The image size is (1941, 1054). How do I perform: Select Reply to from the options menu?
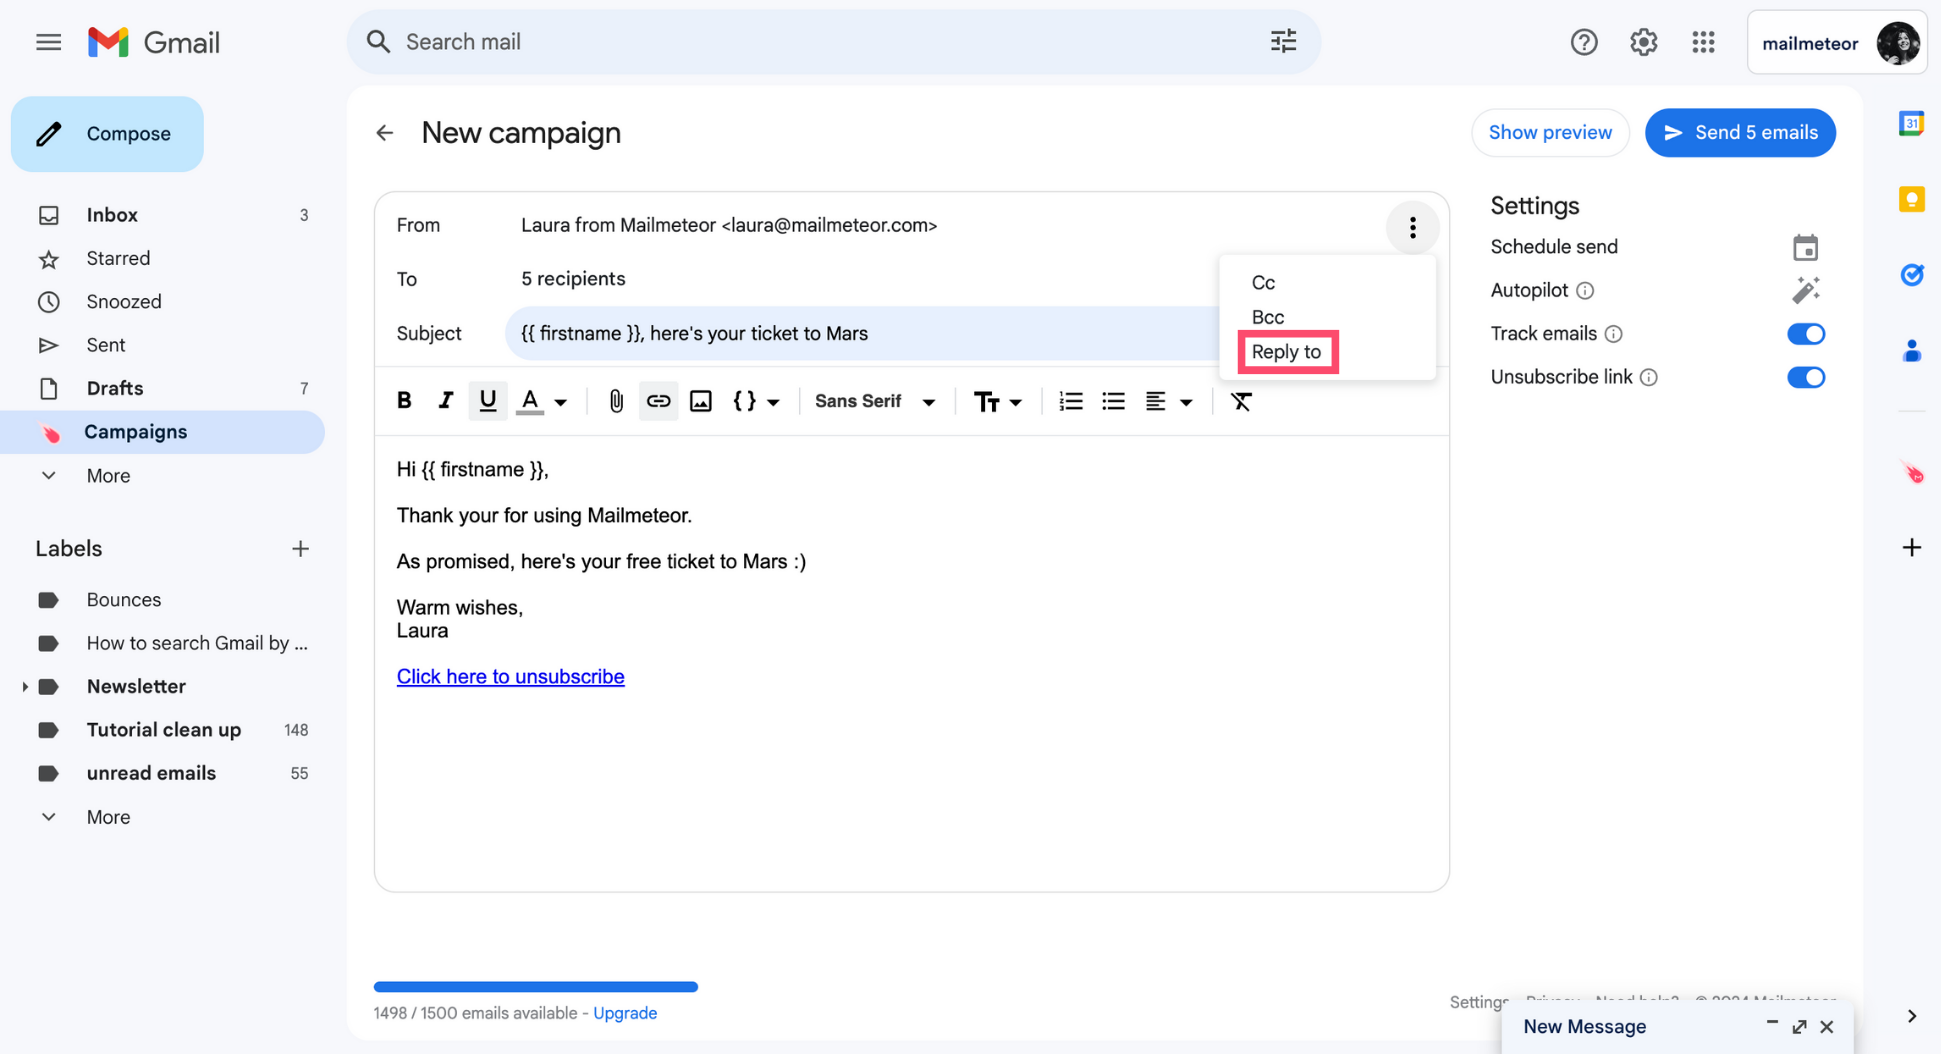(1287, 352)
